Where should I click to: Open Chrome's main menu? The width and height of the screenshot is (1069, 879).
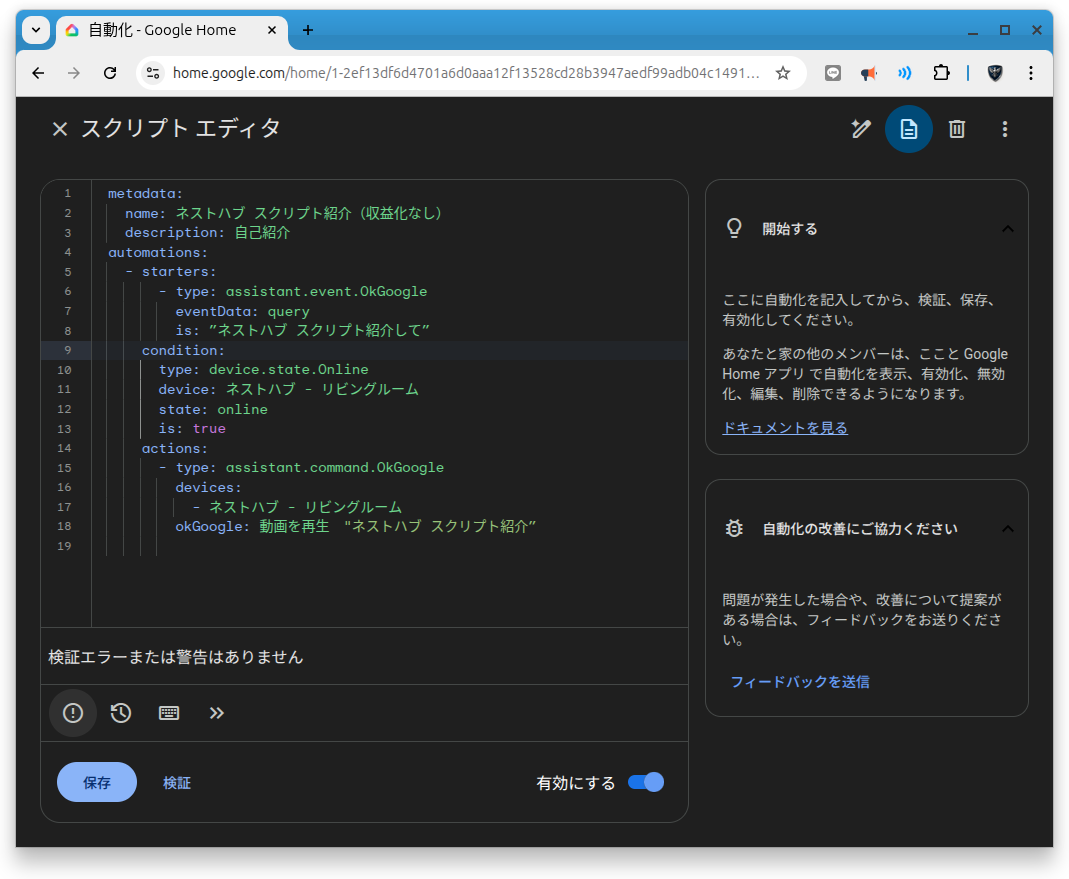pyautogui.click(x=1031, y=72)
